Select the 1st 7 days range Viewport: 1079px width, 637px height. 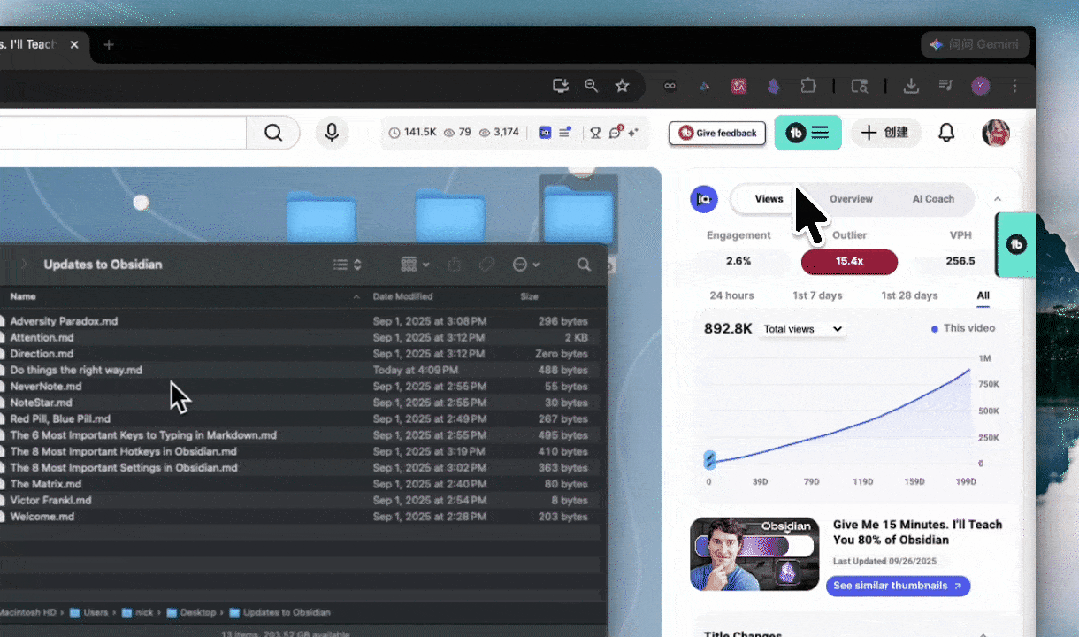tap(817, 295)
